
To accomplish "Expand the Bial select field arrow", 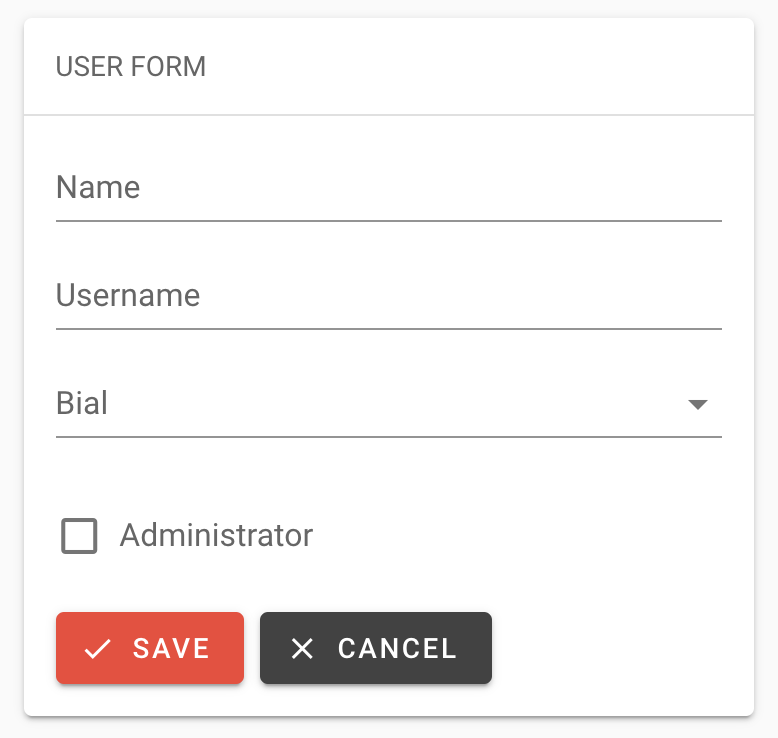I will coord(698,405).
